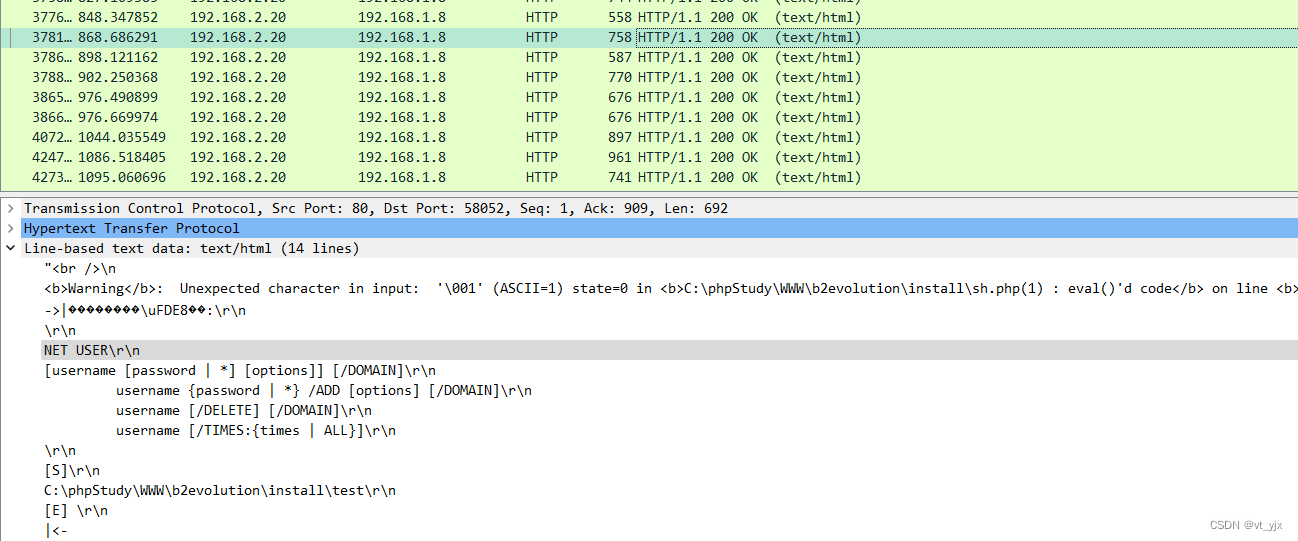Collapse the Line-based text data arrow
The image size is (1298, 541).
coord(10,248)
